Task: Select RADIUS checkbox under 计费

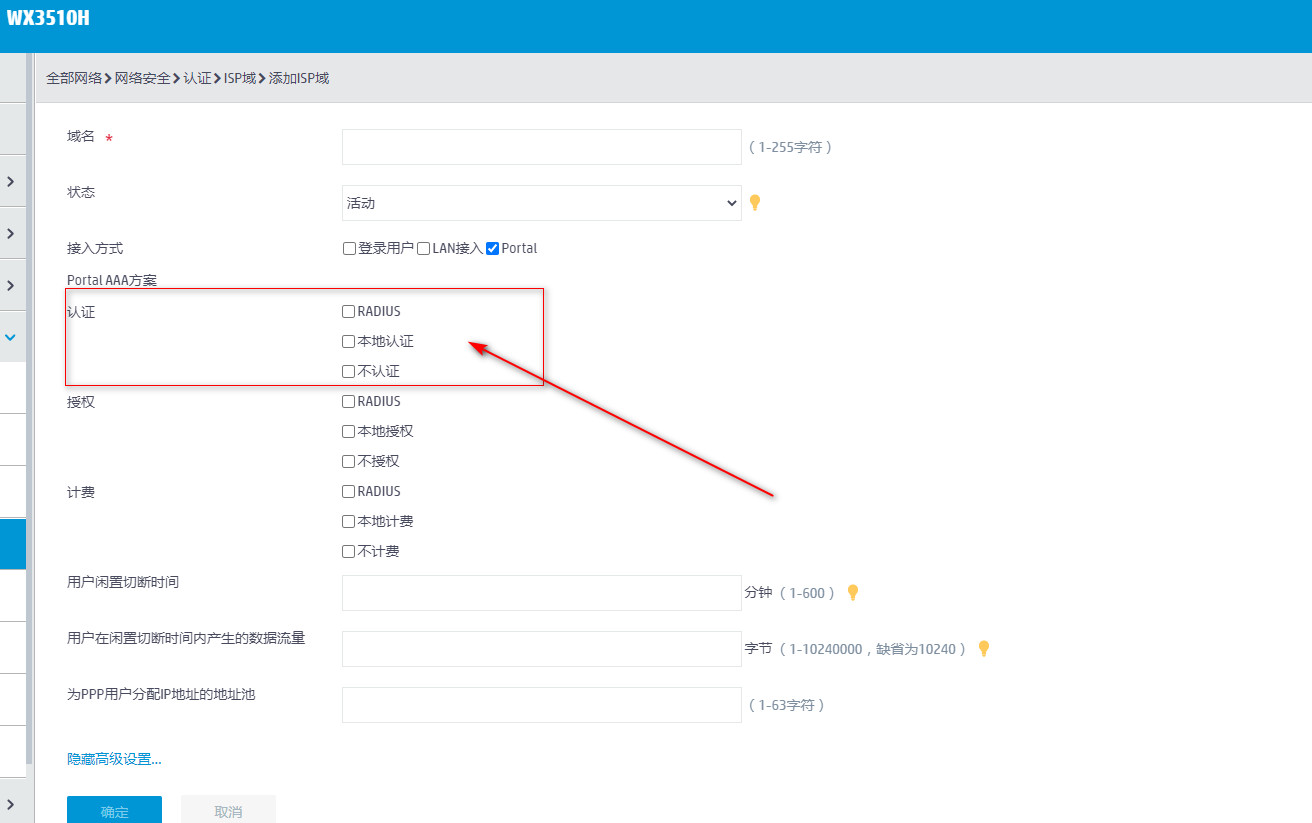Action: [348, 491]
